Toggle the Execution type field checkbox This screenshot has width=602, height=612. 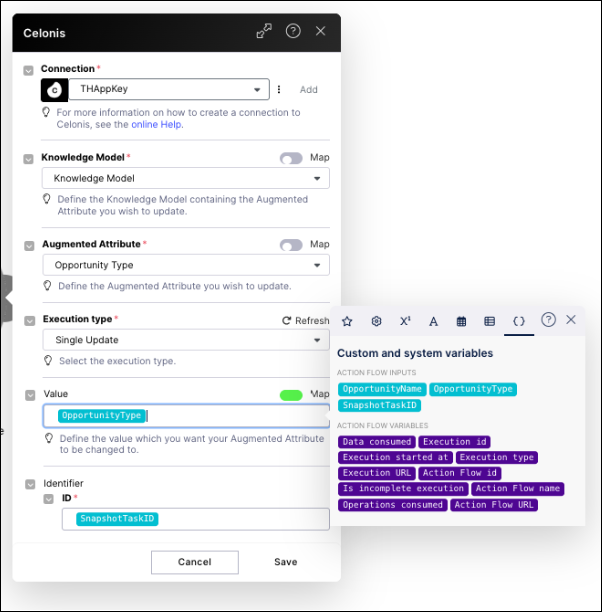[x=30, y=321]
